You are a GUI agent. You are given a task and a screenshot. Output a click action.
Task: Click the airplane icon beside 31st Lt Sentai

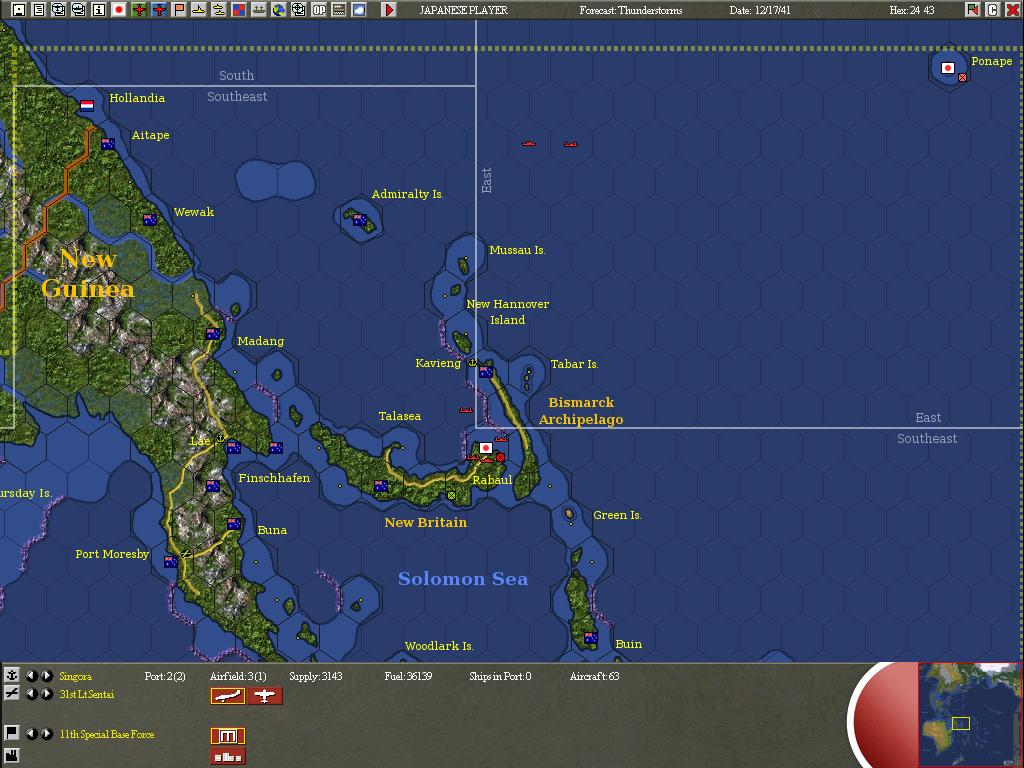[11, 693]
